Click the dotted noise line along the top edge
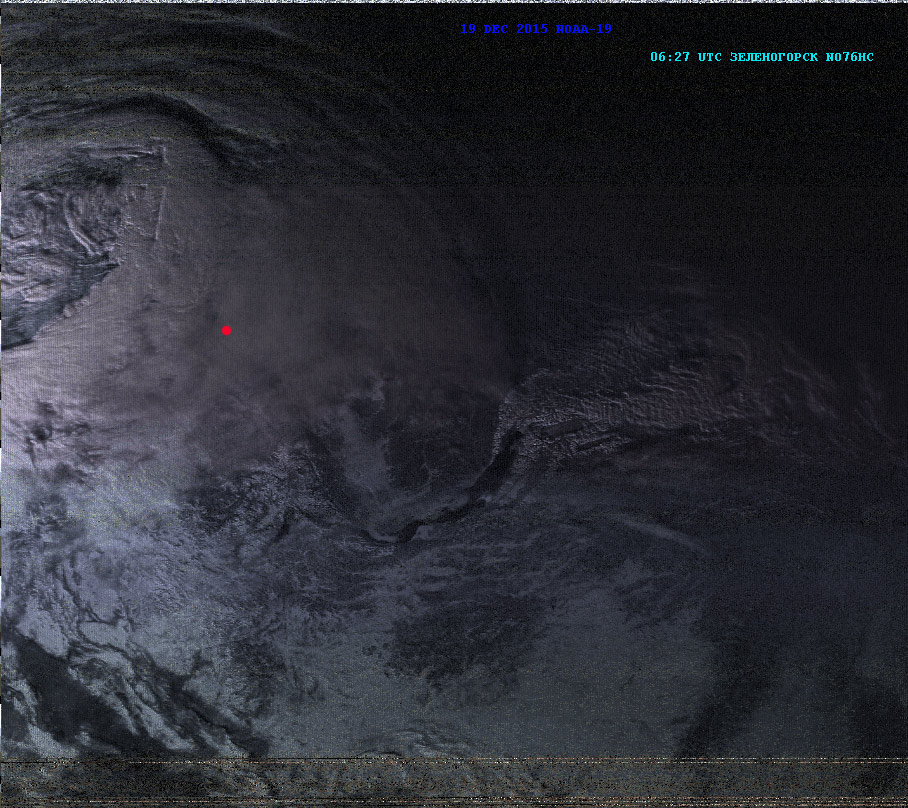This screenshot has width=908, height=808. pos(450,3)
